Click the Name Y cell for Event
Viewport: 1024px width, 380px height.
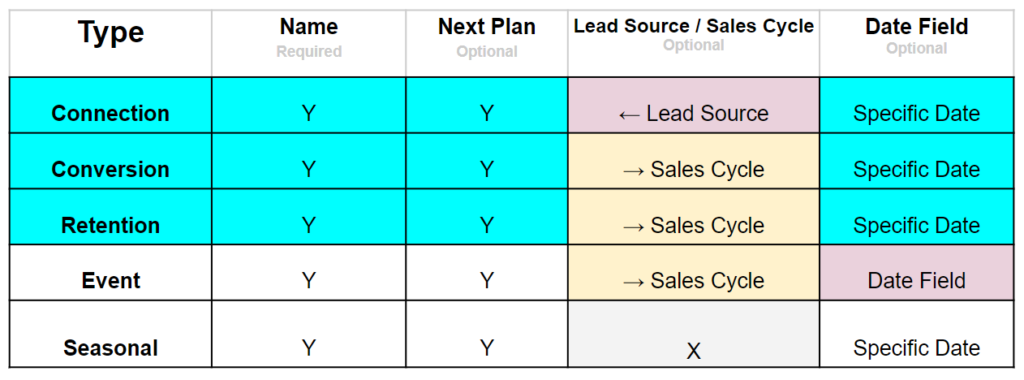tap(309, 273)
